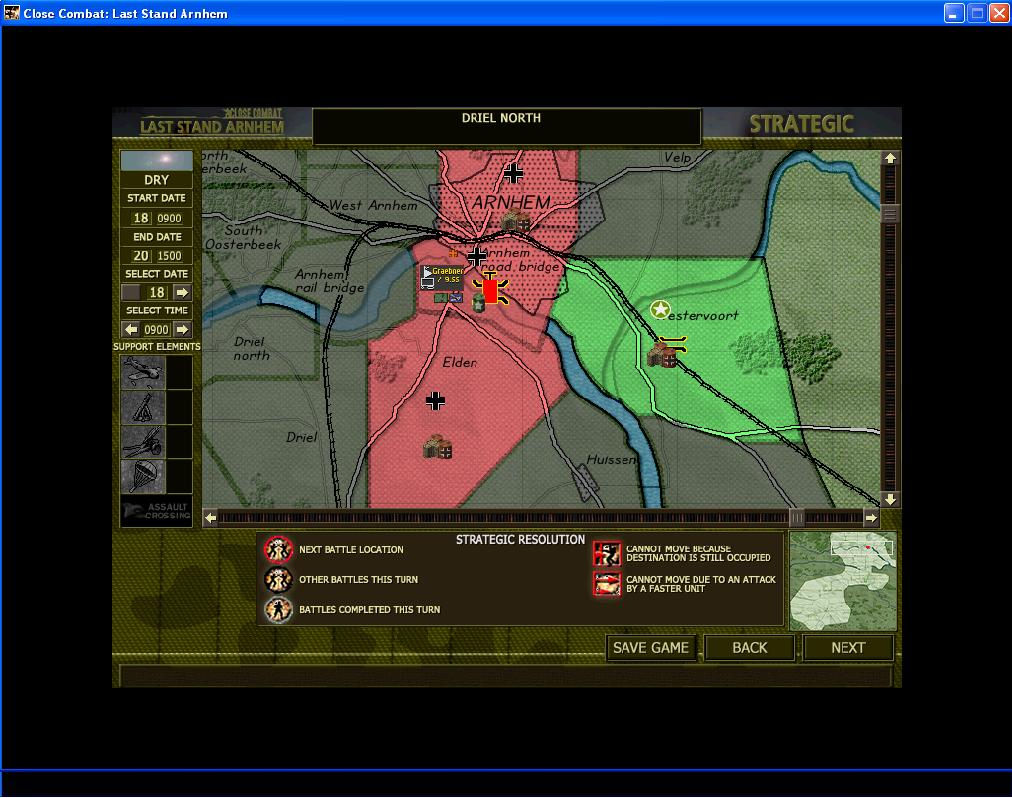Click the green unit chip below Graebner

pos(441,298)
